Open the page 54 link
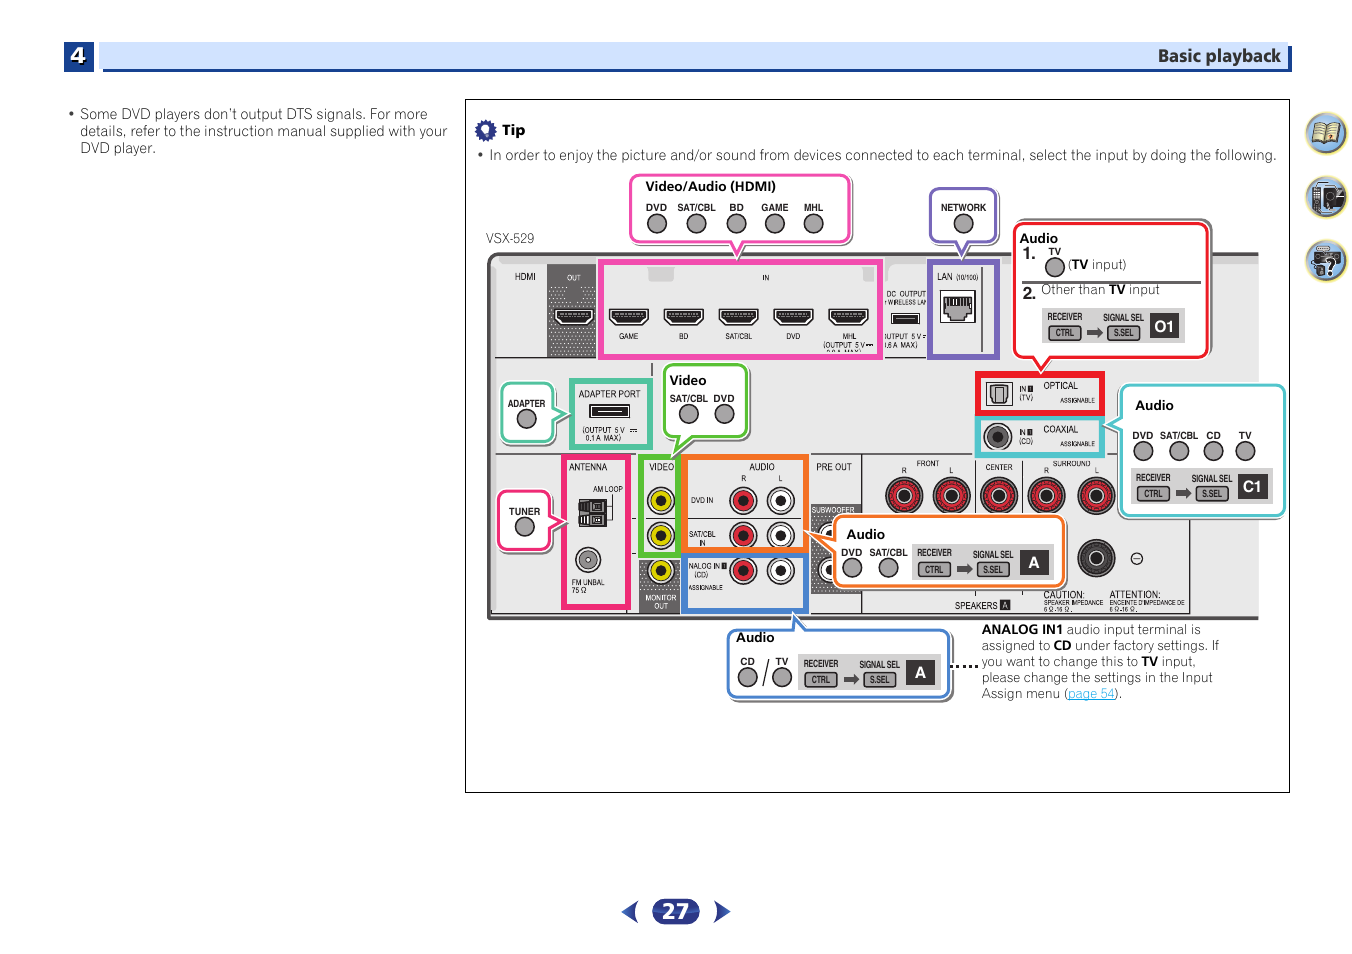This screenshot has height=954, width=1352. point(1091,694)
